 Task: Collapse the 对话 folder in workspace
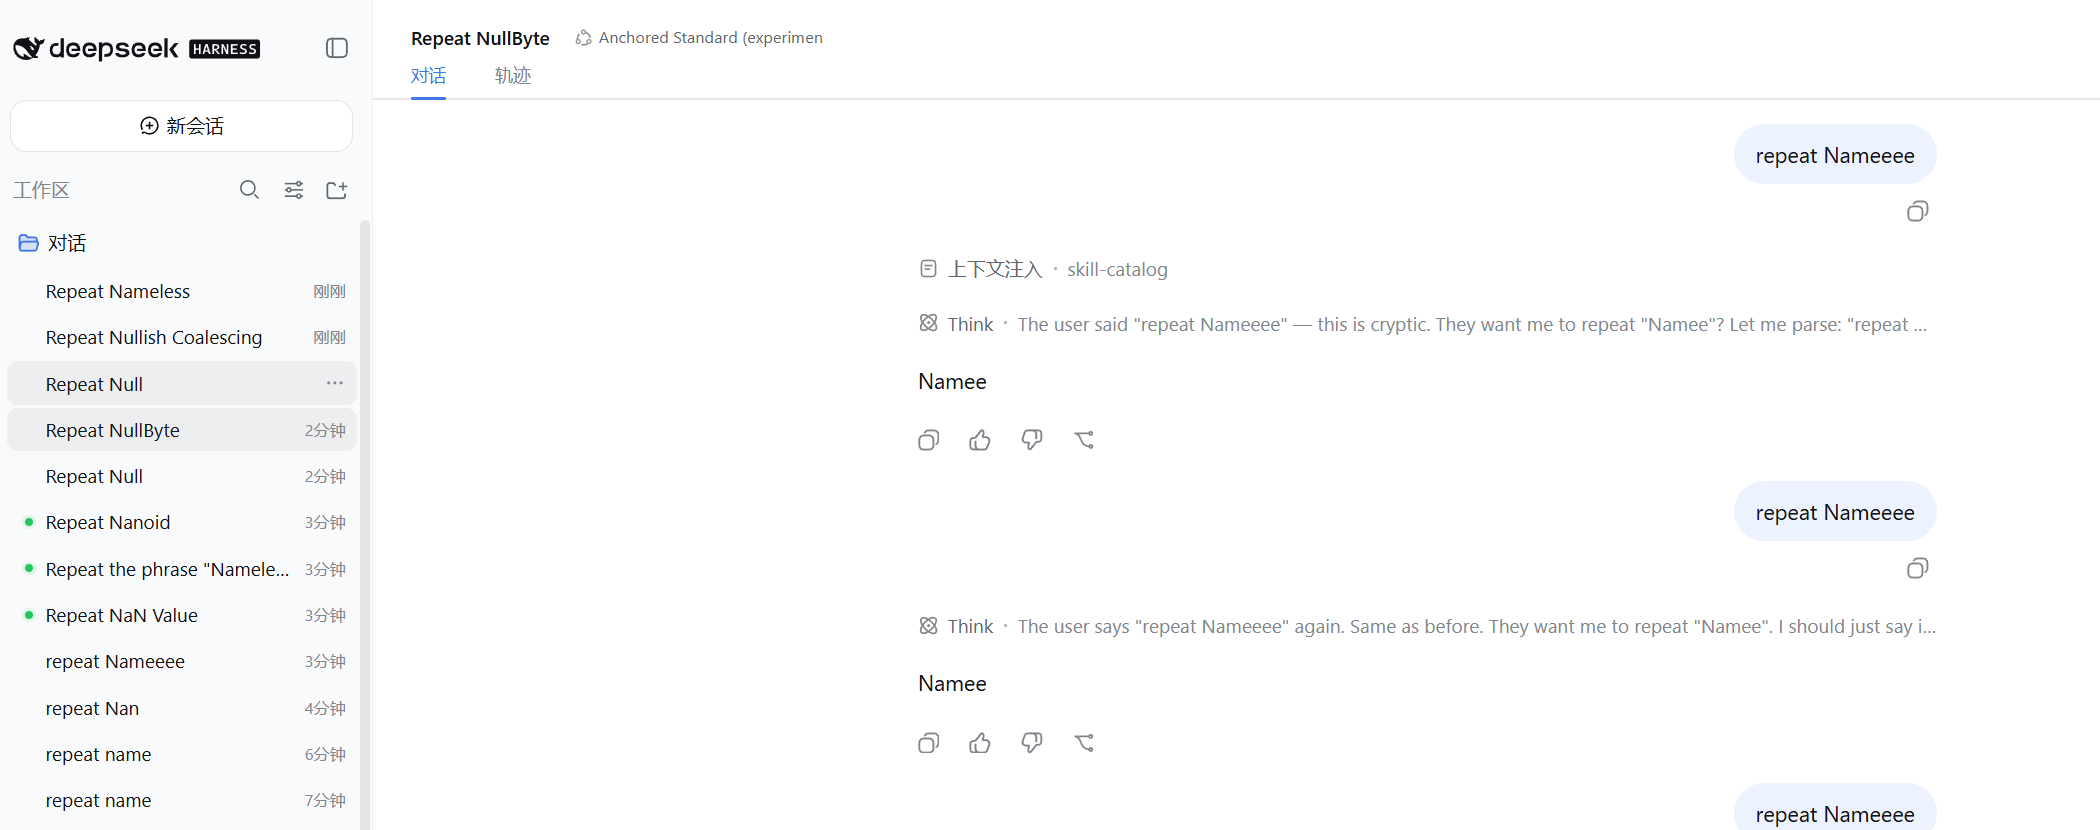tap(52, 243)
